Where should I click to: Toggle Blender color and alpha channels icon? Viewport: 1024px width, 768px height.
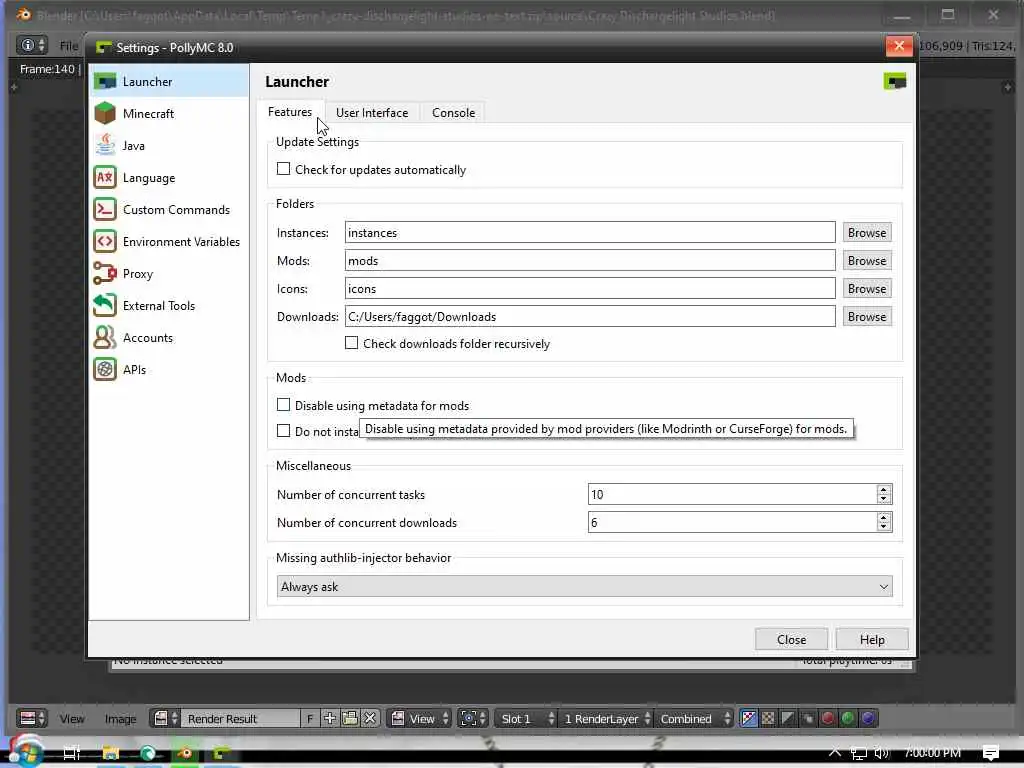coord(748,718)
